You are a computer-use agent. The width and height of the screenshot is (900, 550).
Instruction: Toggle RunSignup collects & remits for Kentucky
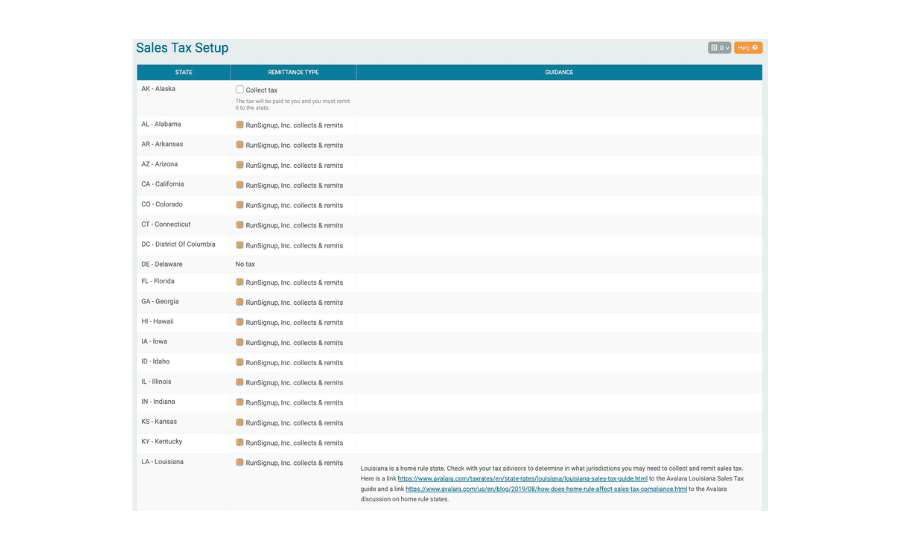pyautogui.click(x=239, y=443)
